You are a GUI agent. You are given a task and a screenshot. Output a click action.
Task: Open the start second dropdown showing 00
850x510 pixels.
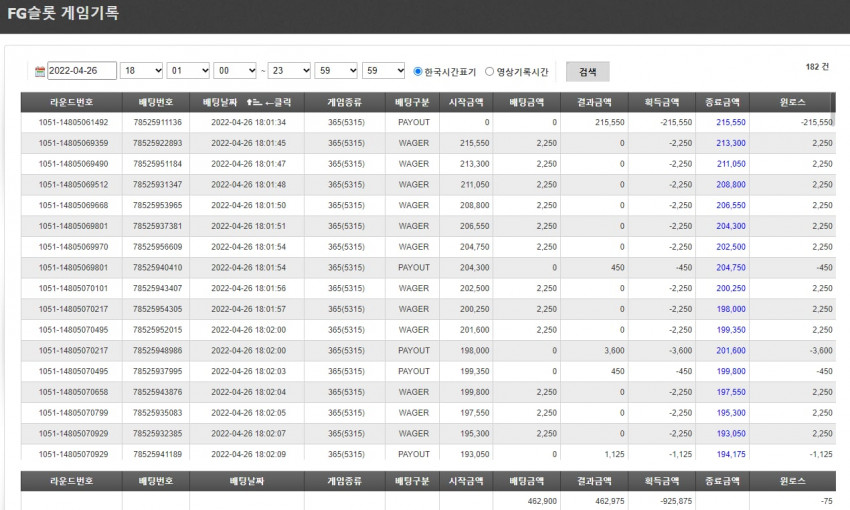pyautogui.click(x=235, y=70)
